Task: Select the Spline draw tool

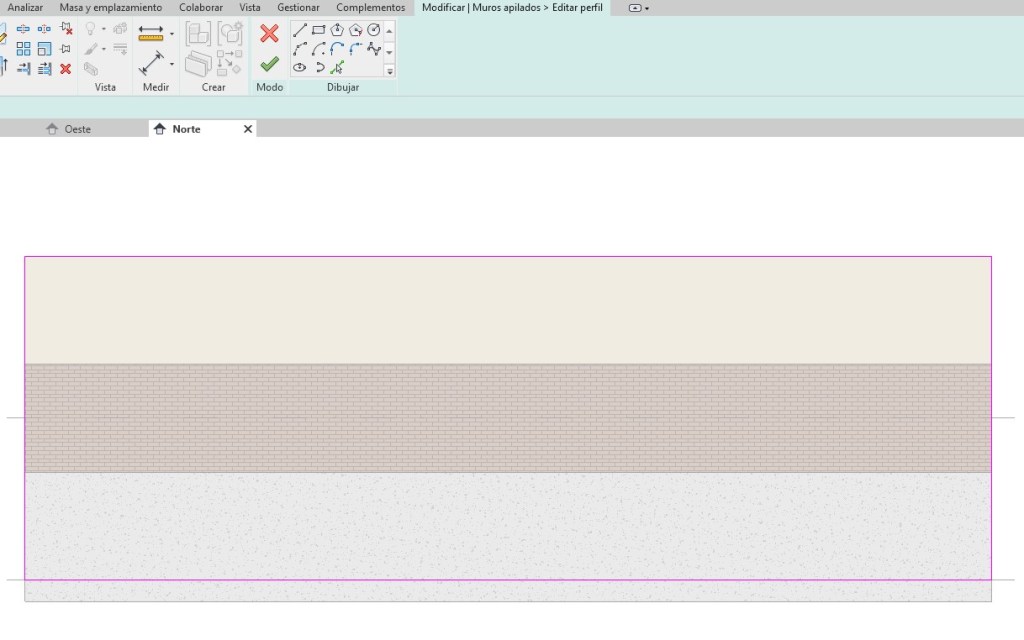Action: 374,49
